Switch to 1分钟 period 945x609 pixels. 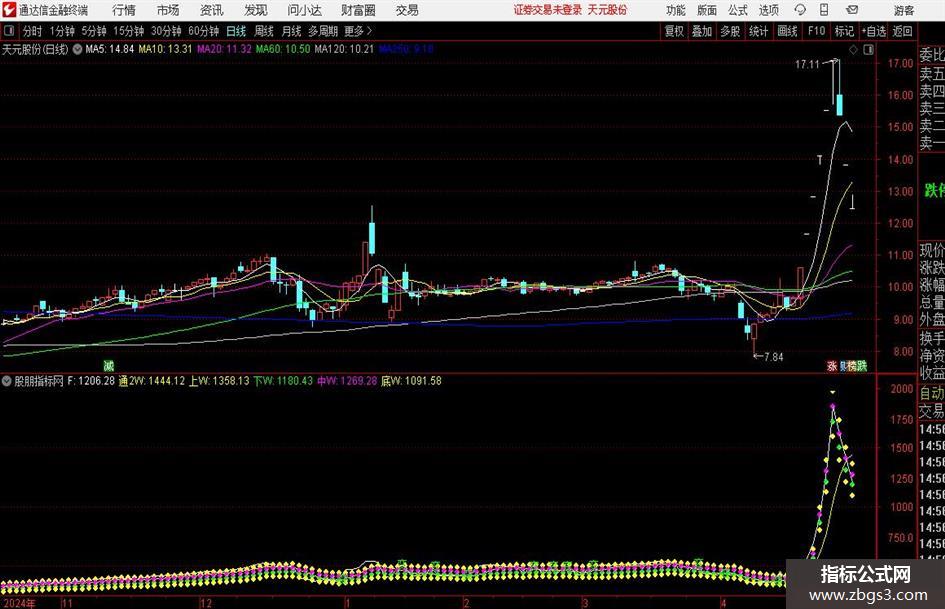(x=61, y=31)
